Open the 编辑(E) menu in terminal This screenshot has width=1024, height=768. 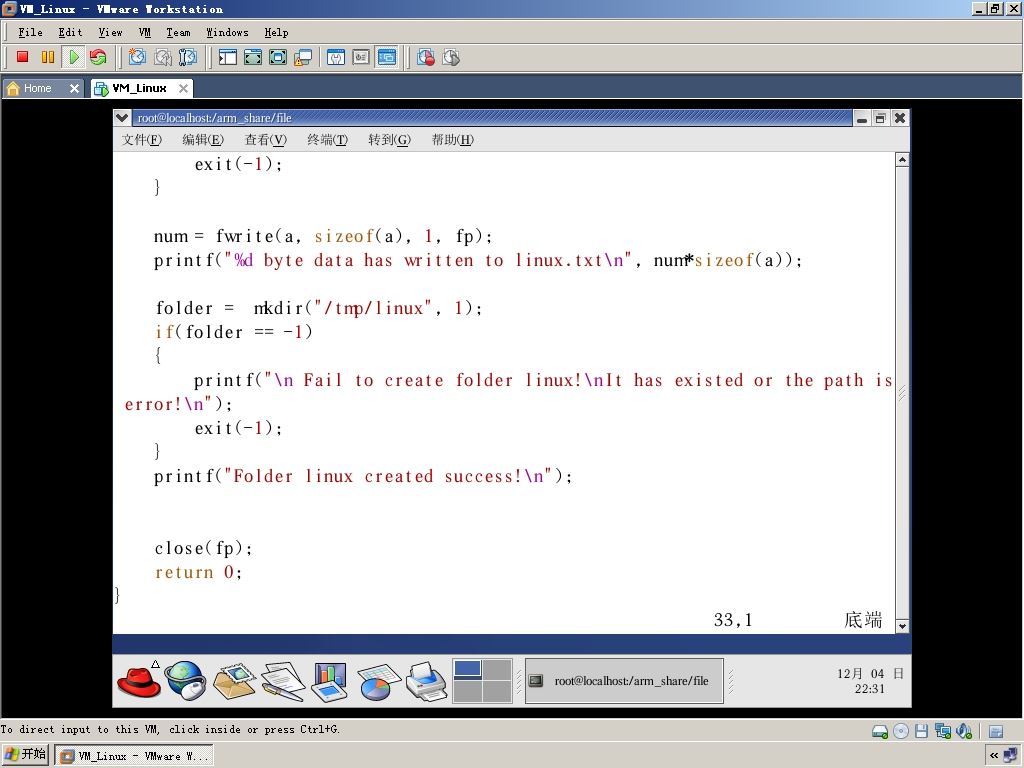click(x=202, y=139)
